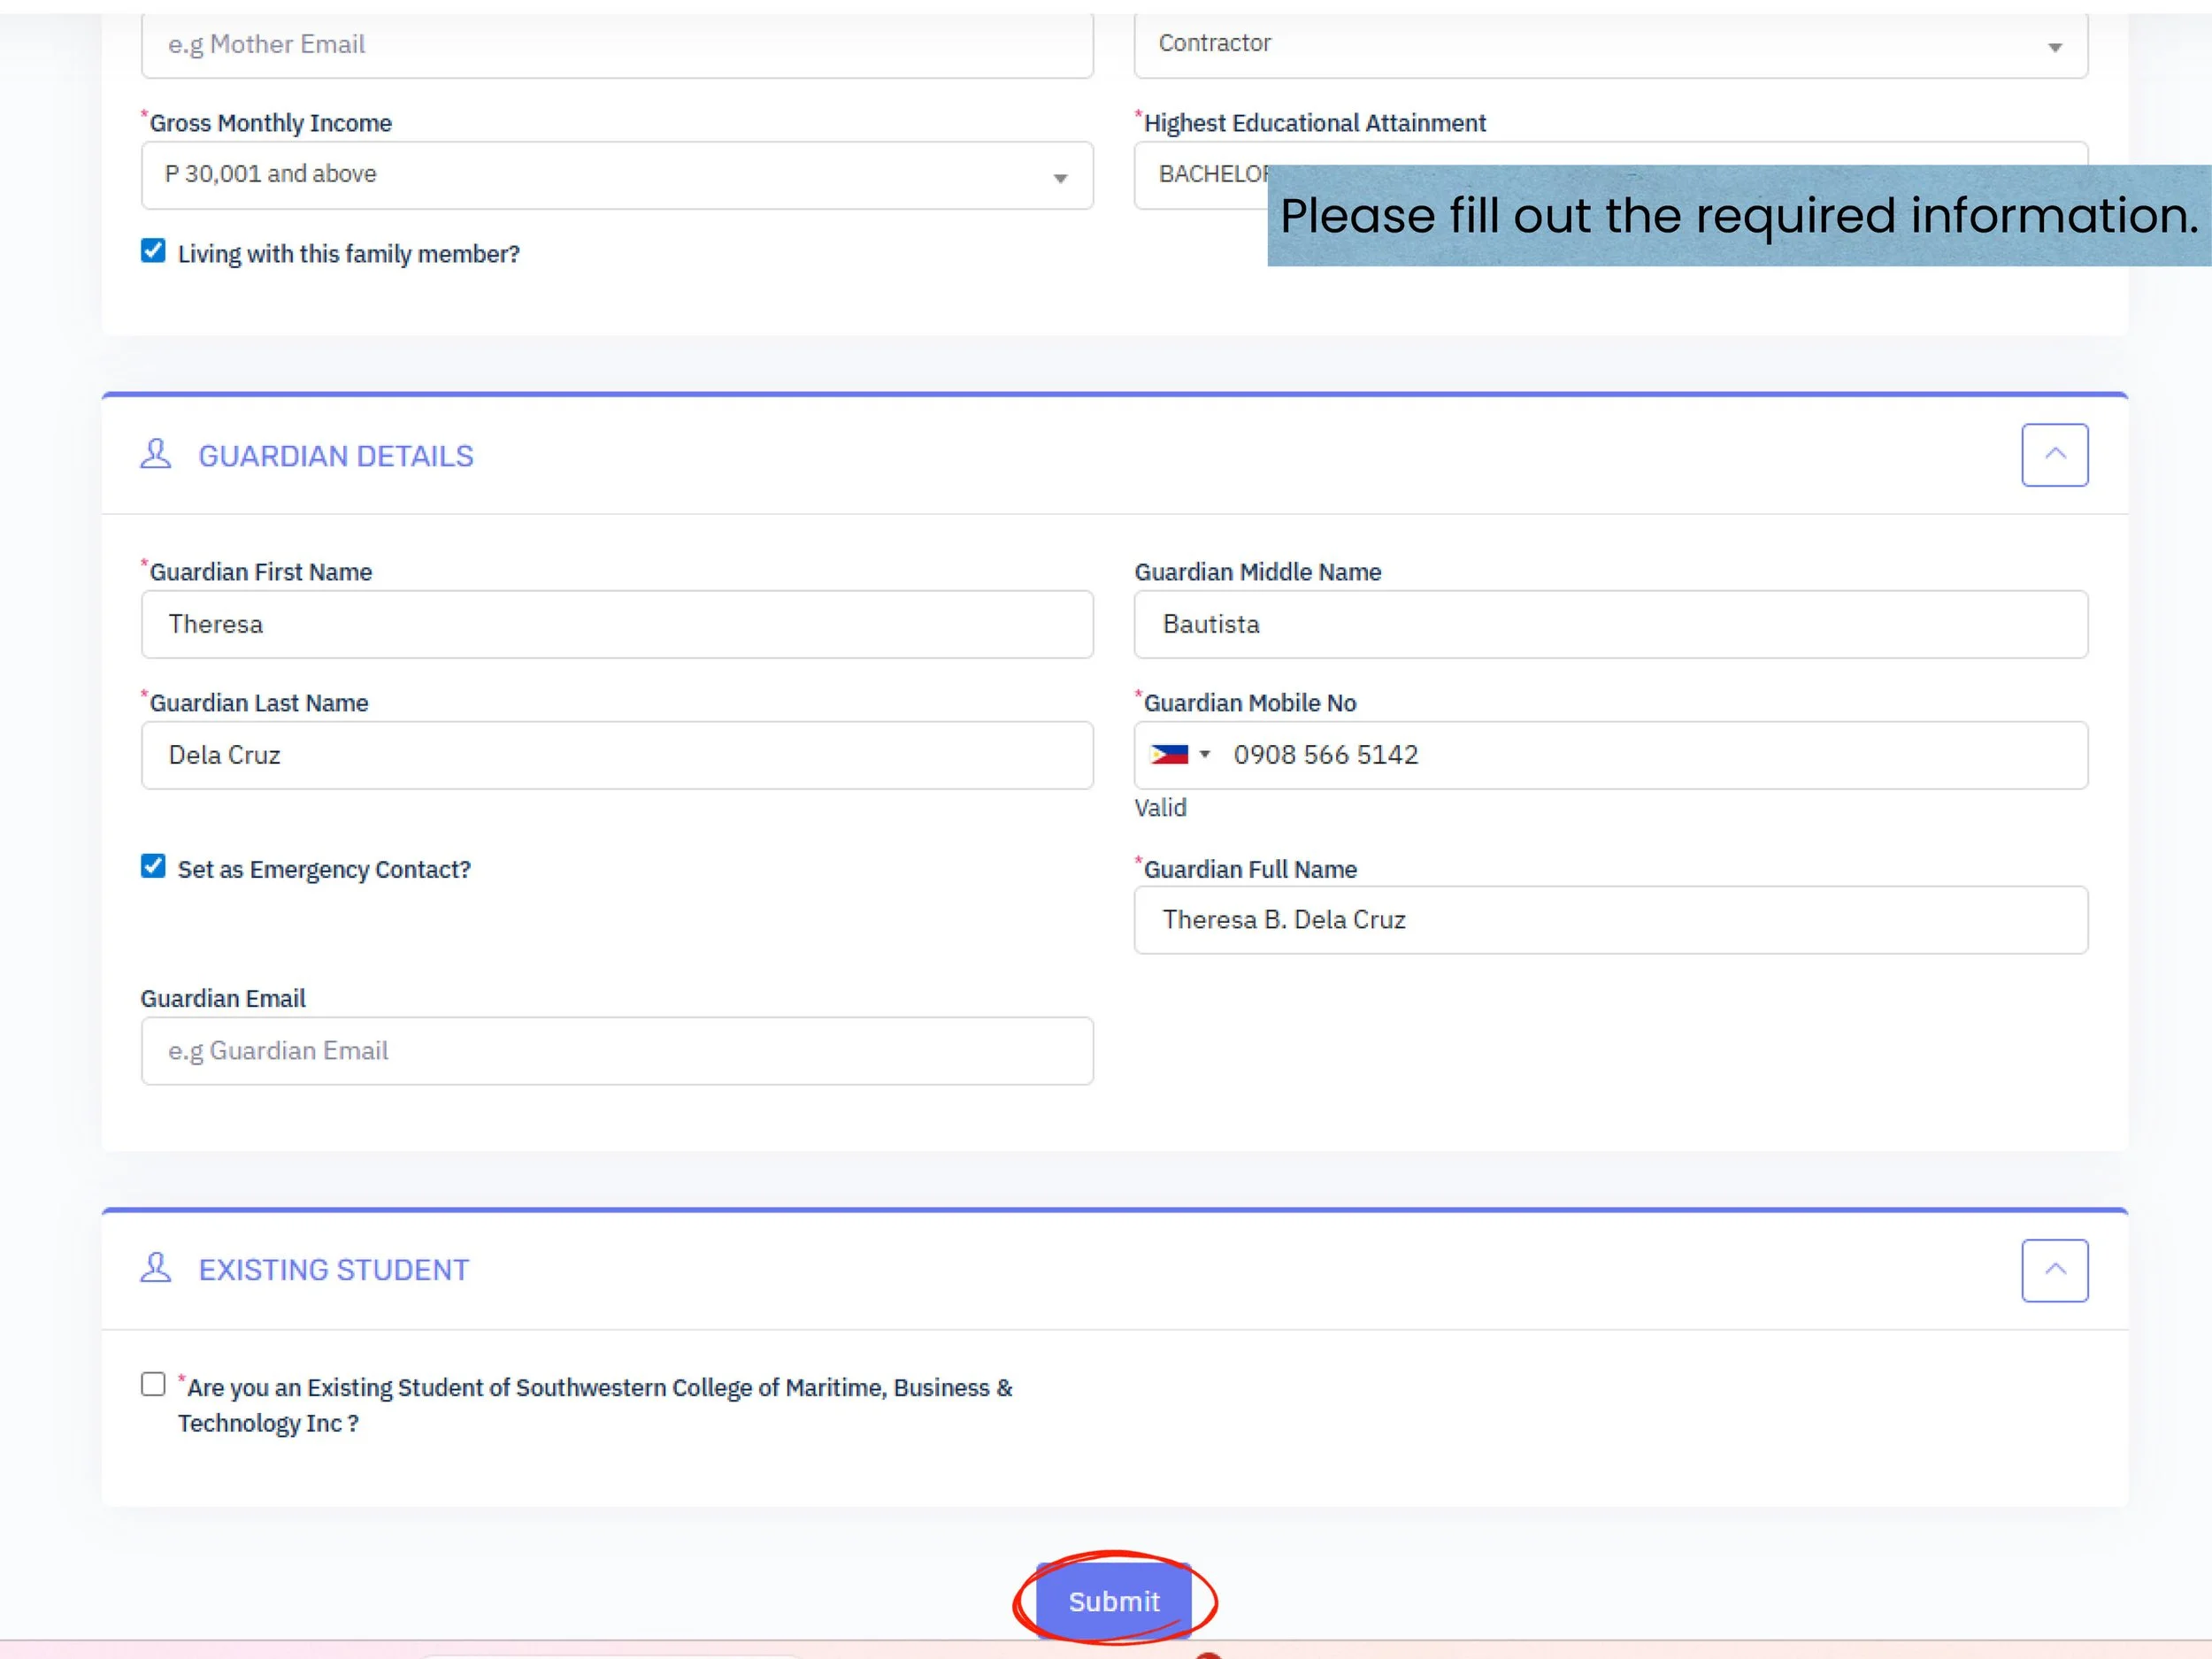This screenshot has height=1659, width=2212.
Task: Click the empty Guardian Email field
Action: click(617, 1051)
